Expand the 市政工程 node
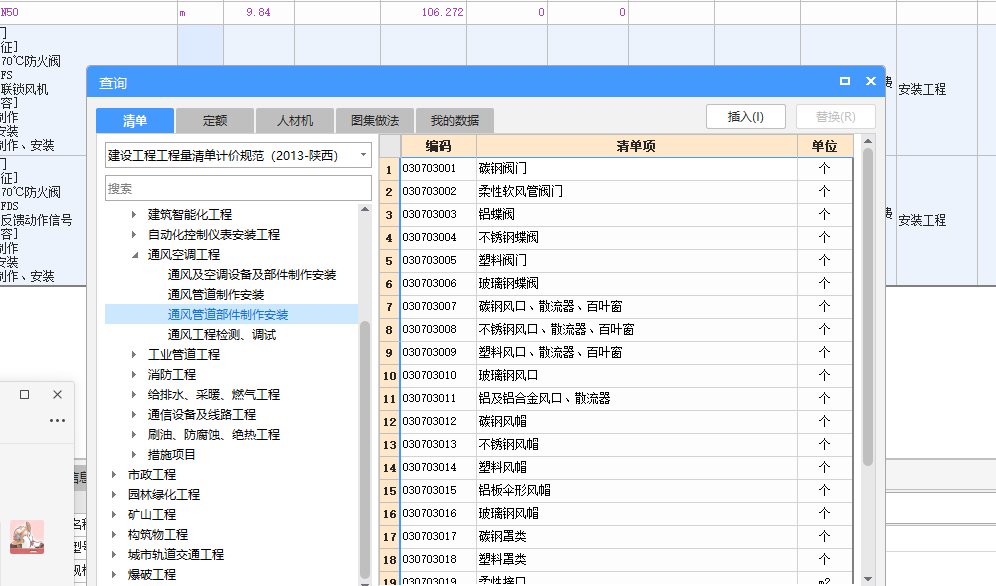Screen dimensions: 996x586 coord(114,474)
